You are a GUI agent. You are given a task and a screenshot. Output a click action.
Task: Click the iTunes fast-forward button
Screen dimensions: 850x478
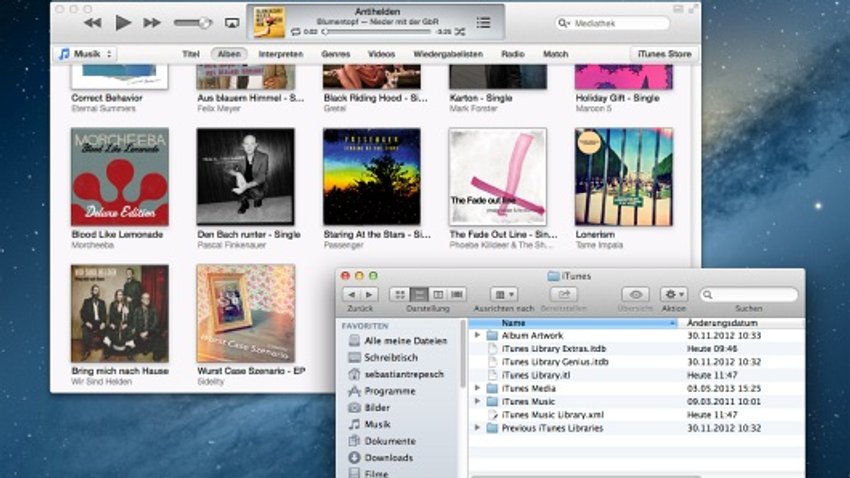pyautogui.click(x=152, y=23)
